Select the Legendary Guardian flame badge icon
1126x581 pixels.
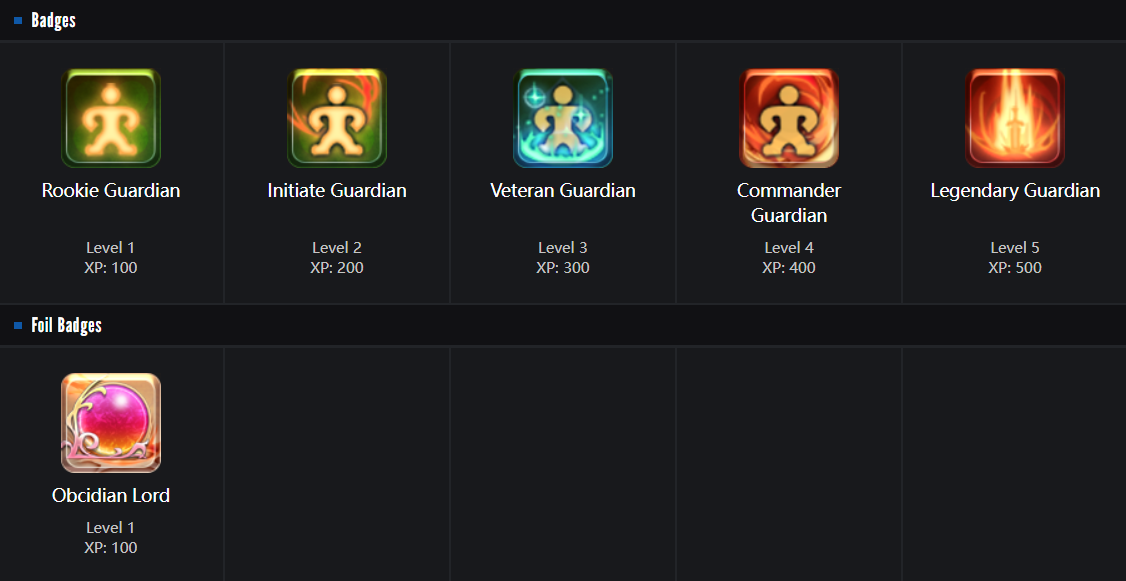pyautogui.click(x=1015, y=118)
